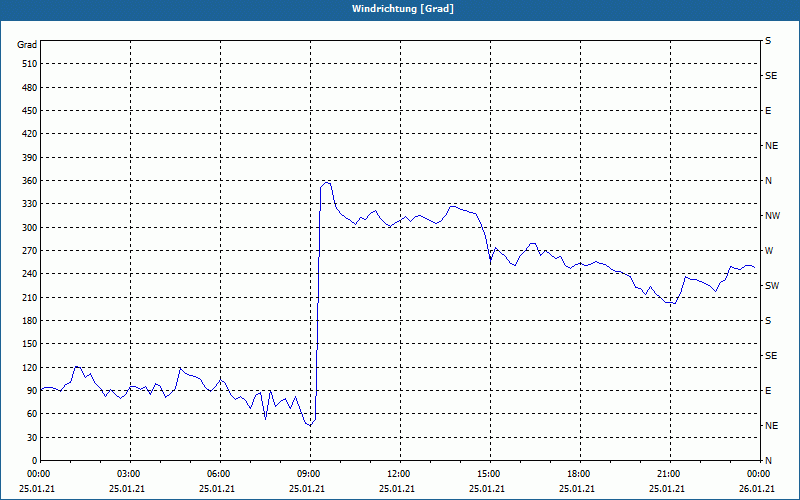The image size is (800, 500).
Task: Select the 90 value on the degree axis
Action: pyautogui.click(x=32, y=391)
